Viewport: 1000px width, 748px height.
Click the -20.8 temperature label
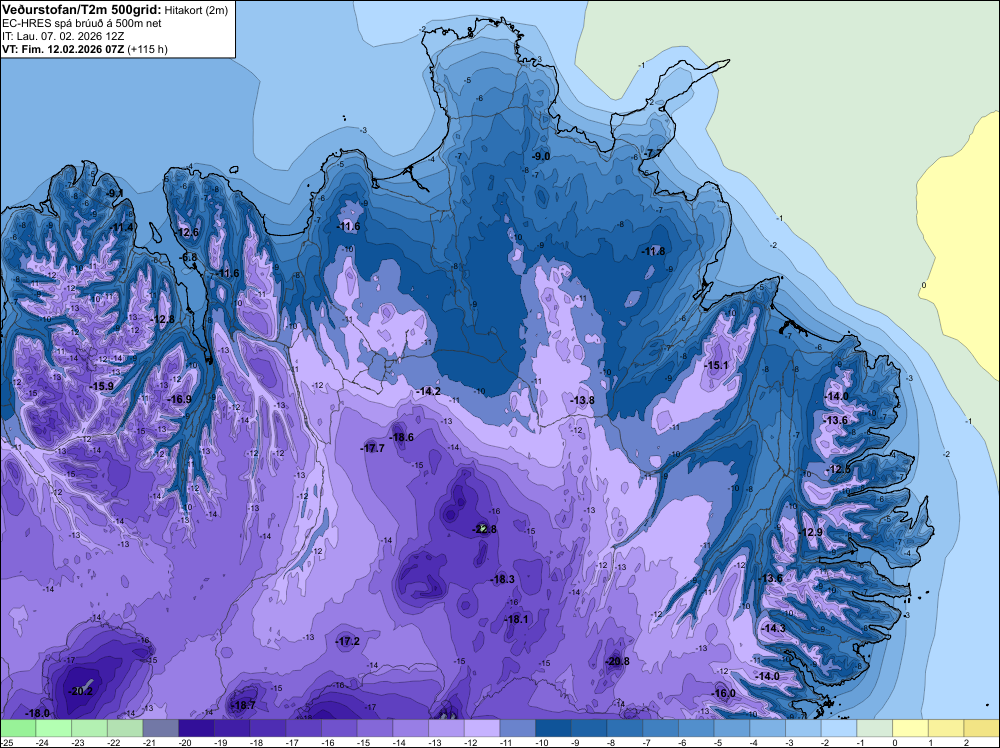[617, 661]
